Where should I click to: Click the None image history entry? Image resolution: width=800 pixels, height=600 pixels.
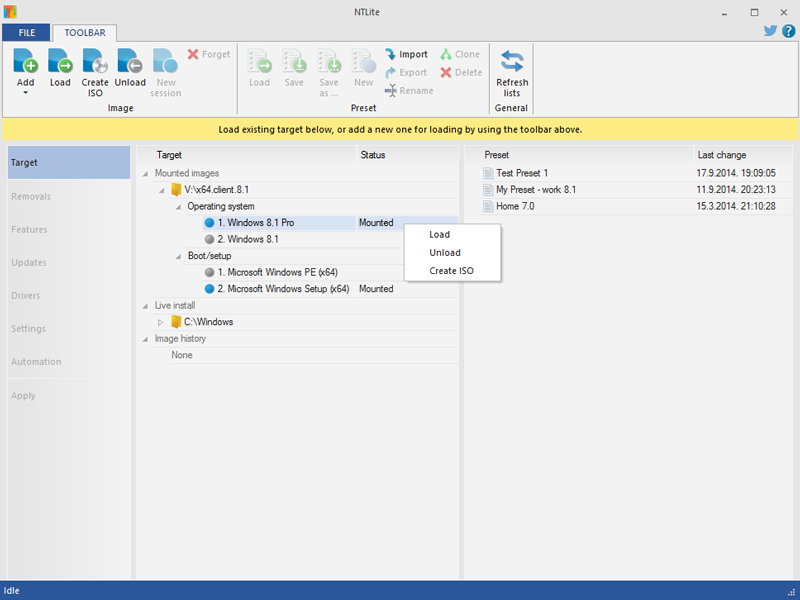(182, 355)
